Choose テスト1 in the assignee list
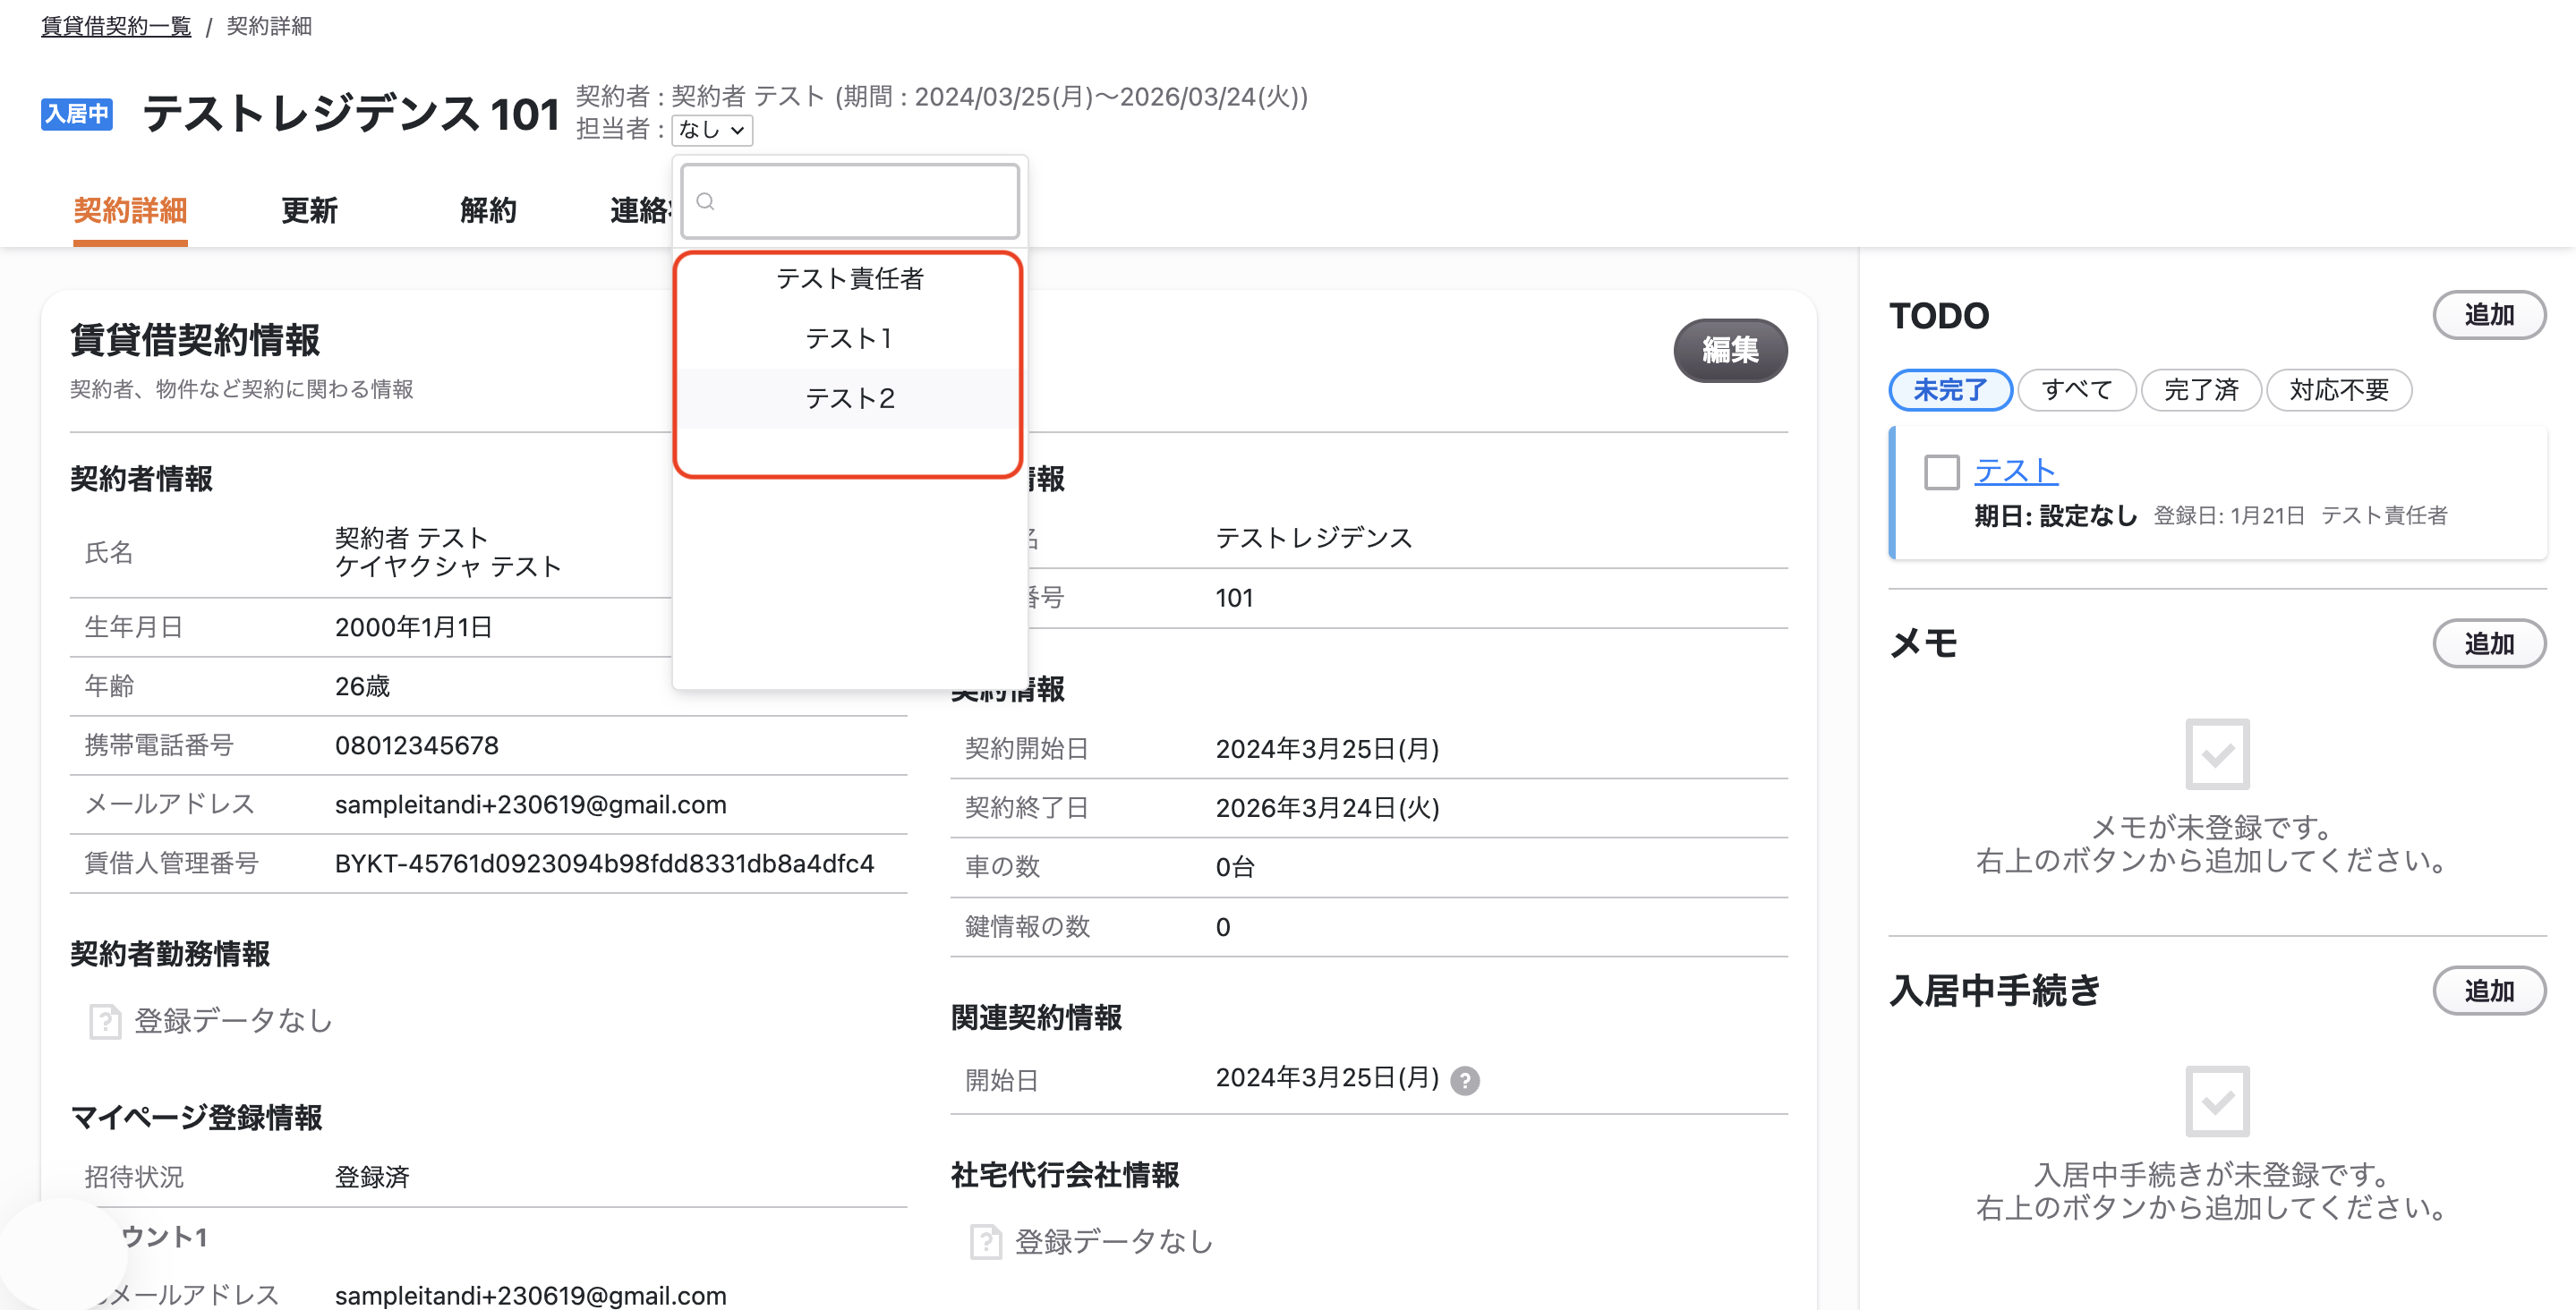This screenshot has height=1310, width=2576. pos(849,339)
